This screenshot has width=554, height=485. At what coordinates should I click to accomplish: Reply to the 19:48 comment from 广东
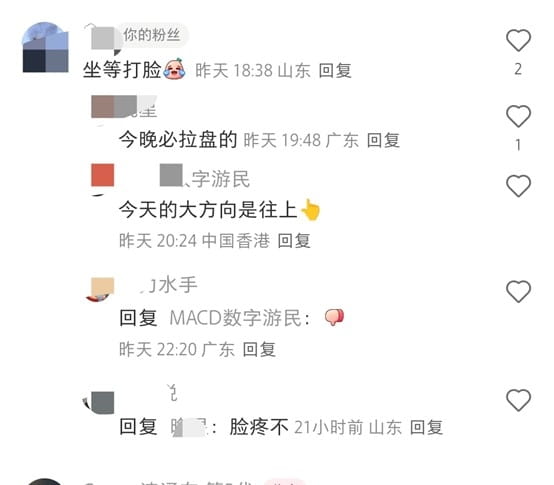coord(383,140)
